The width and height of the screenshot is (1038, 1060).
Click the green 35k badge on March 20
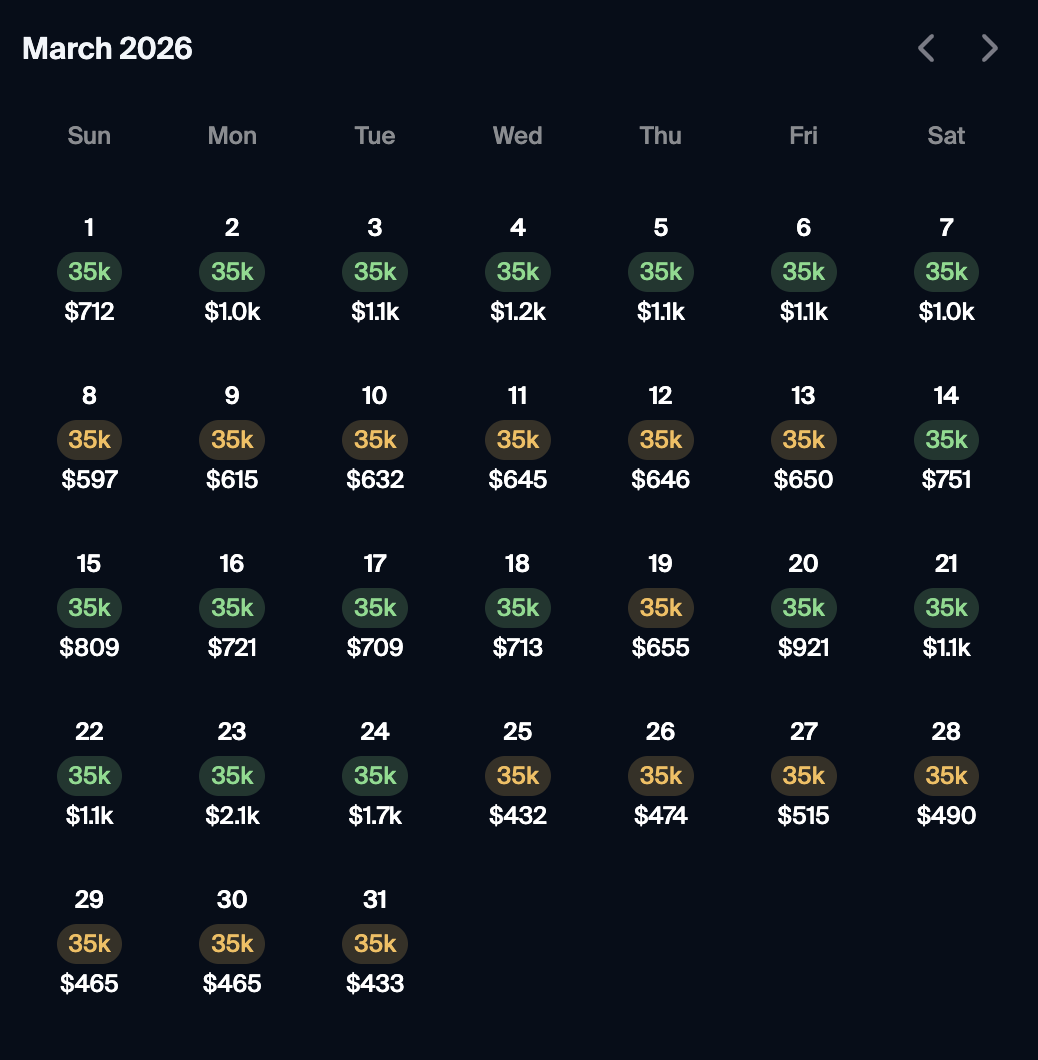803,607
